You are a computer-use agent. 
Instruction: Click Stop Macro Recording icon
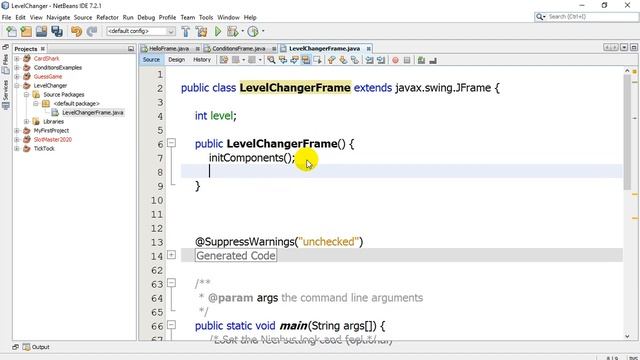[407, 60]
